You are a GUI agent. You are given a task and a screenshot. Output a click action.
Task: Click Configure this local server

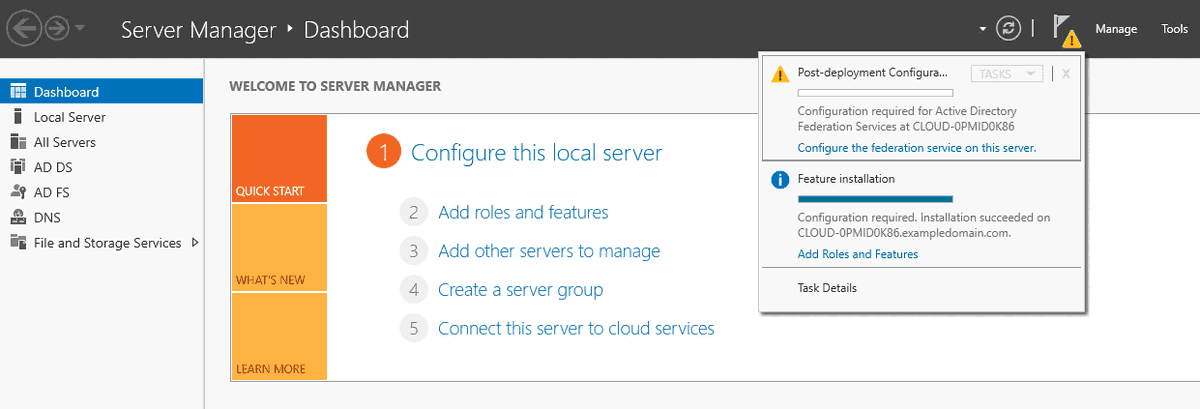537,153
